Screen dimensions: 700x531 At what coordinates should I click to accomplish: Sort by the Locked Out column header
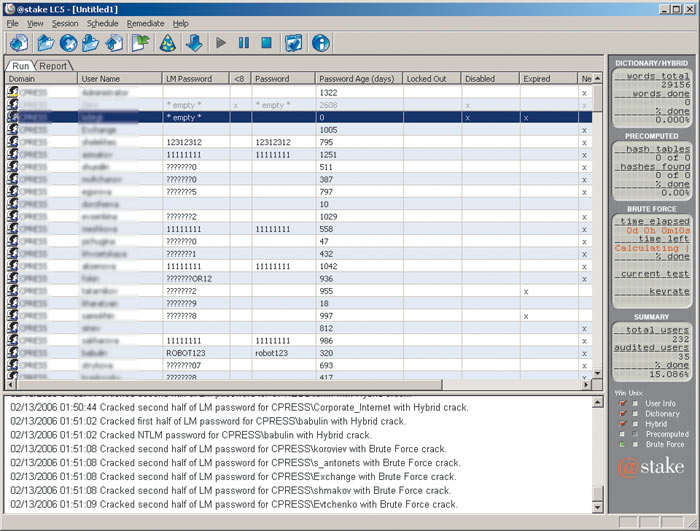click(x=432, y=79)
